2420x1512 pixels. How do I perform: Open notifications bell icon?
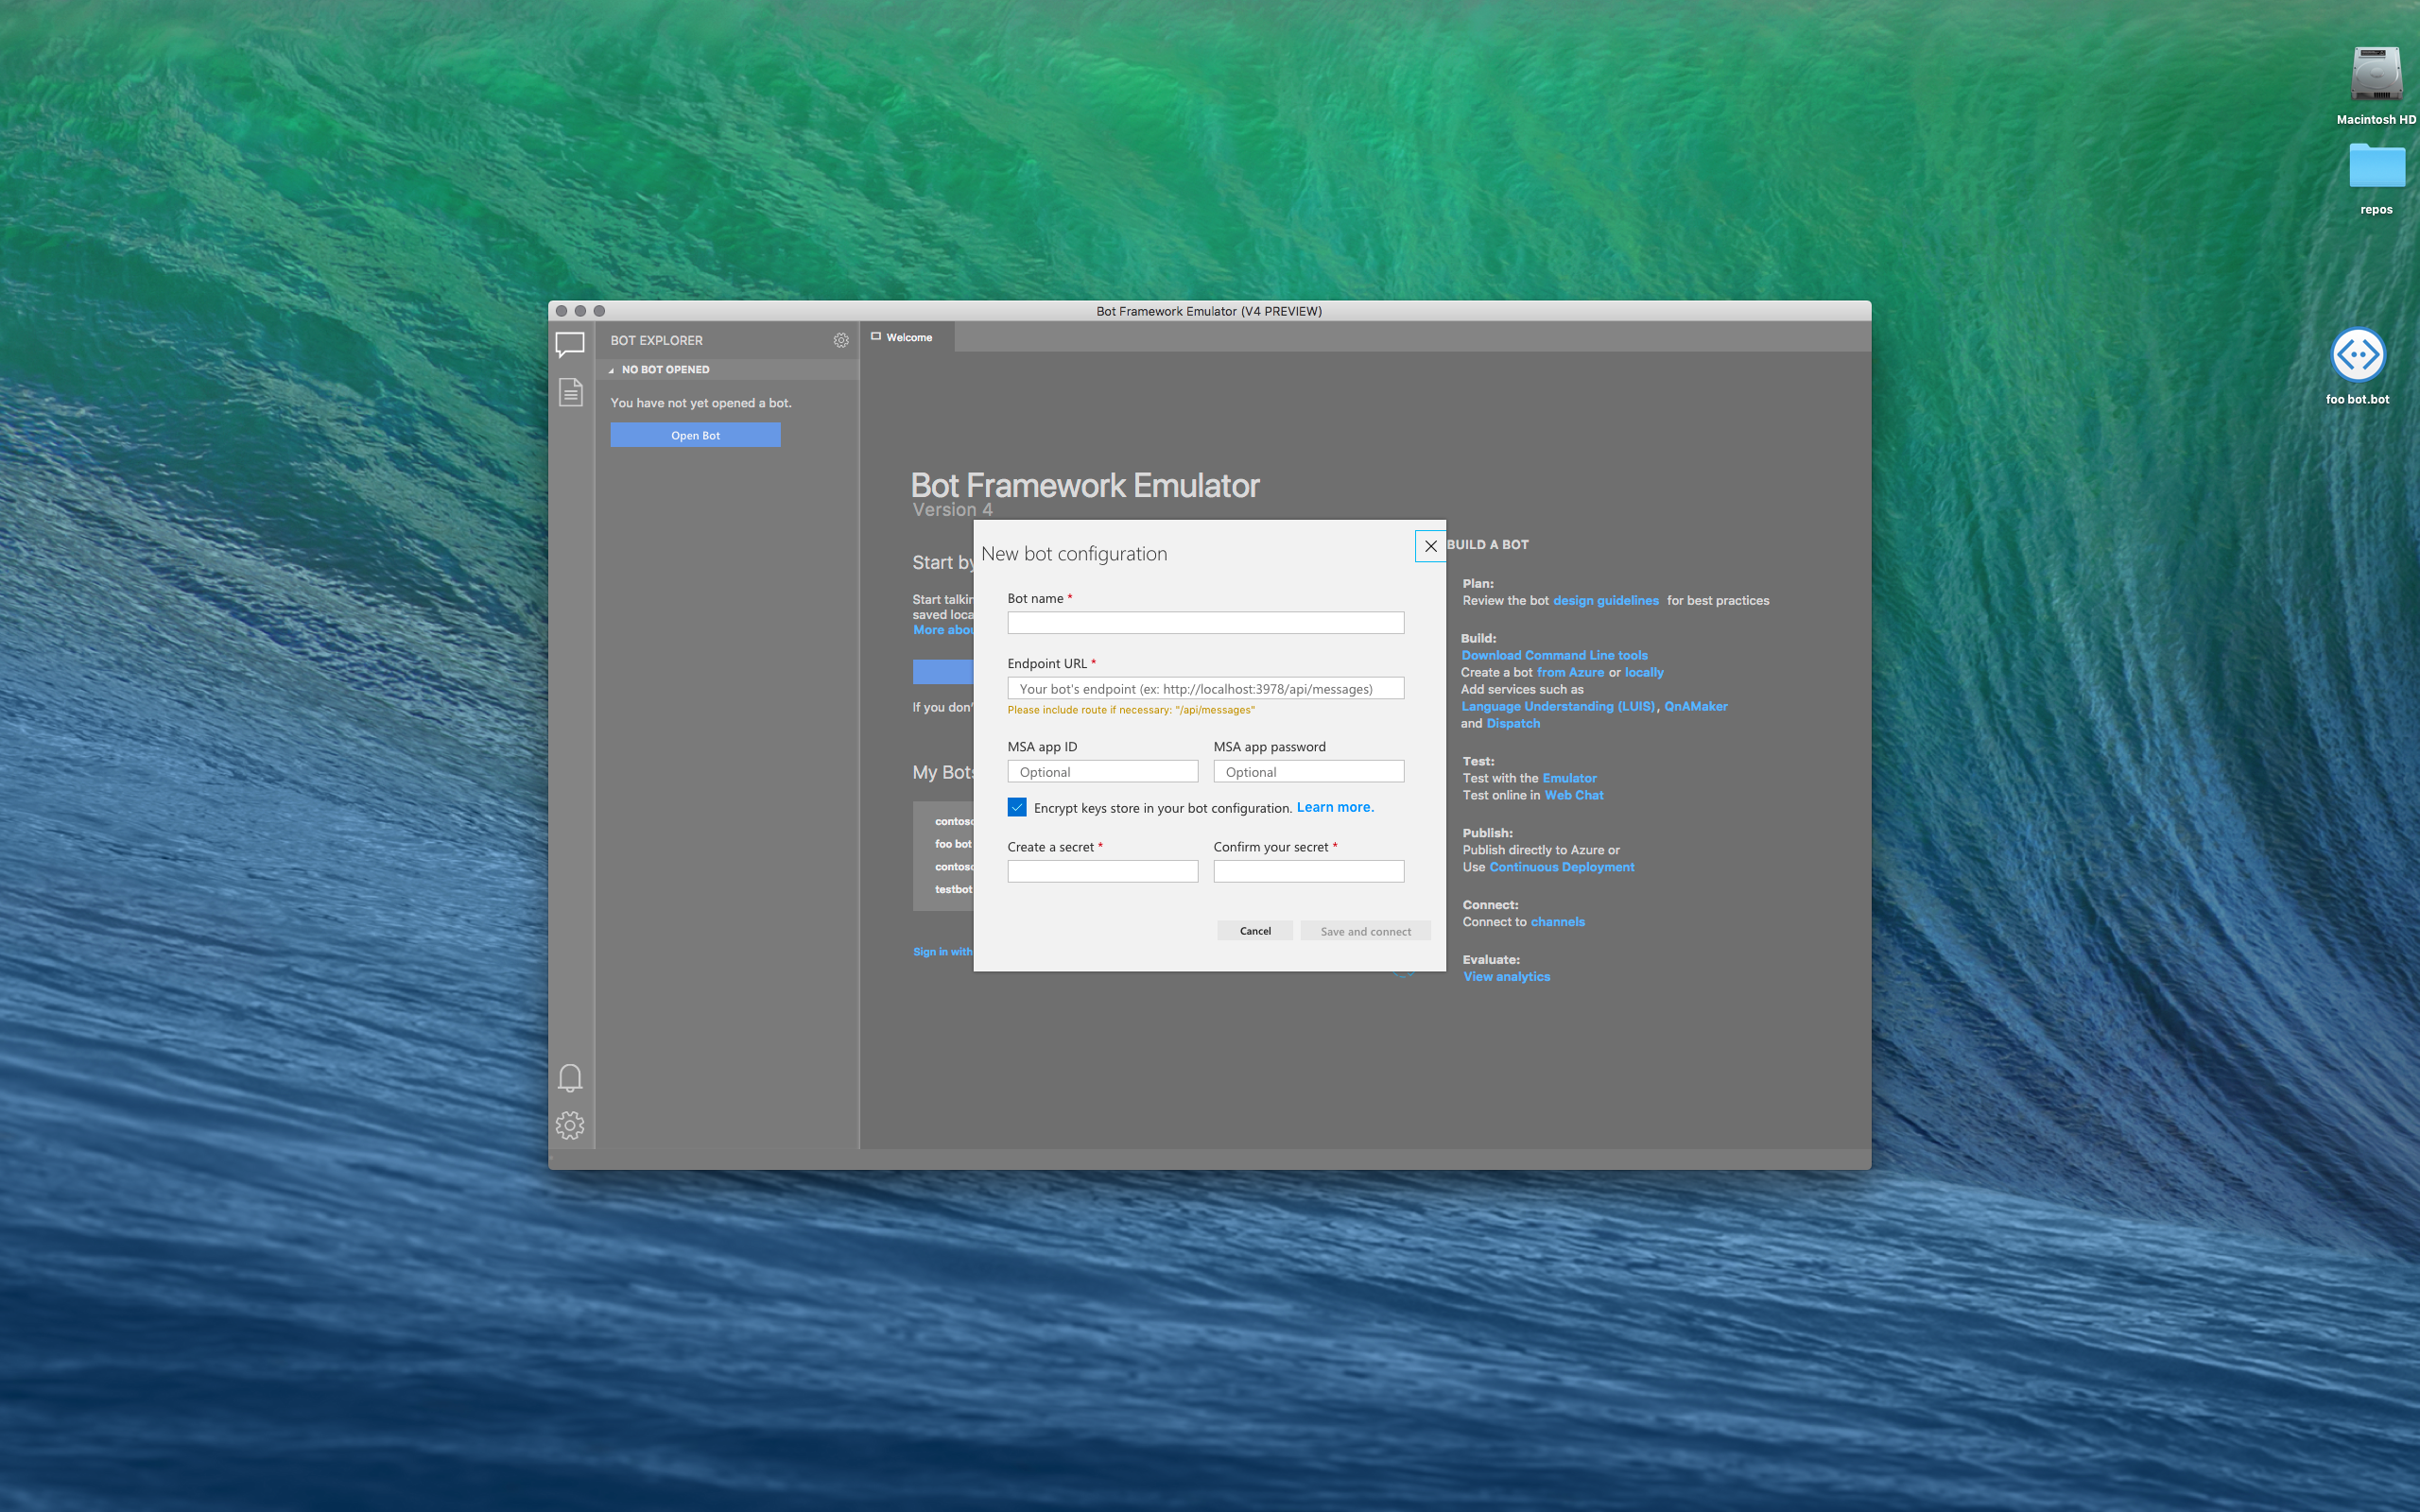click(570, 1078)
